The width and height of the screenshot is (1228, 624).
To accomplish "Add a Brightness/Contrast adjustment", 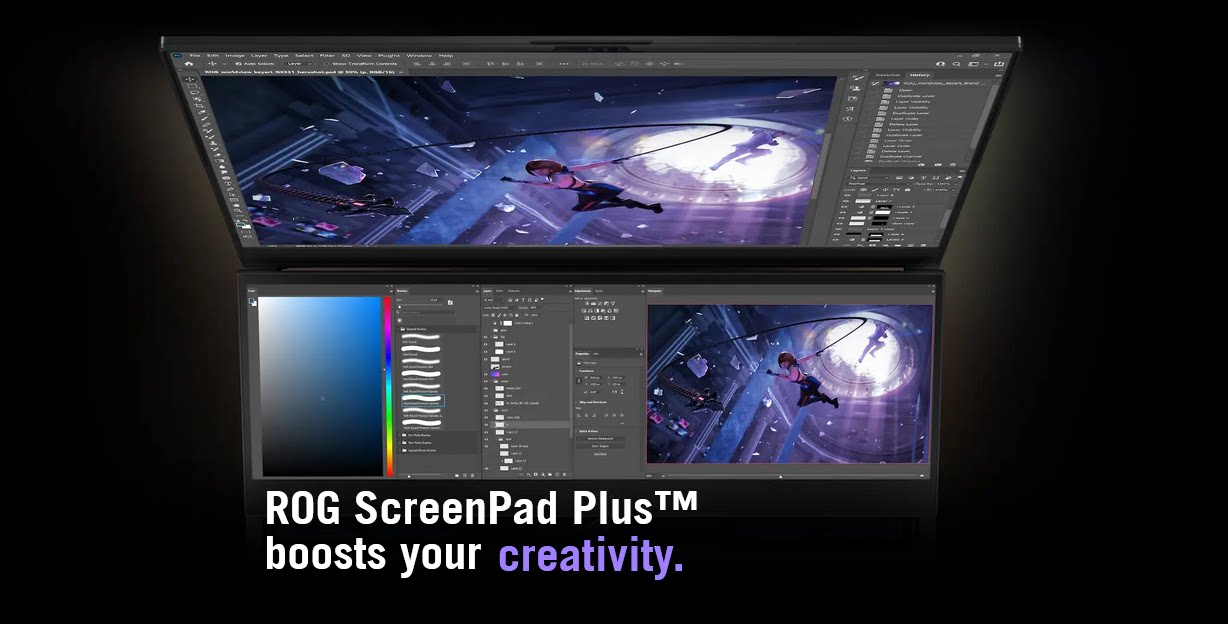I will point(587,304).
